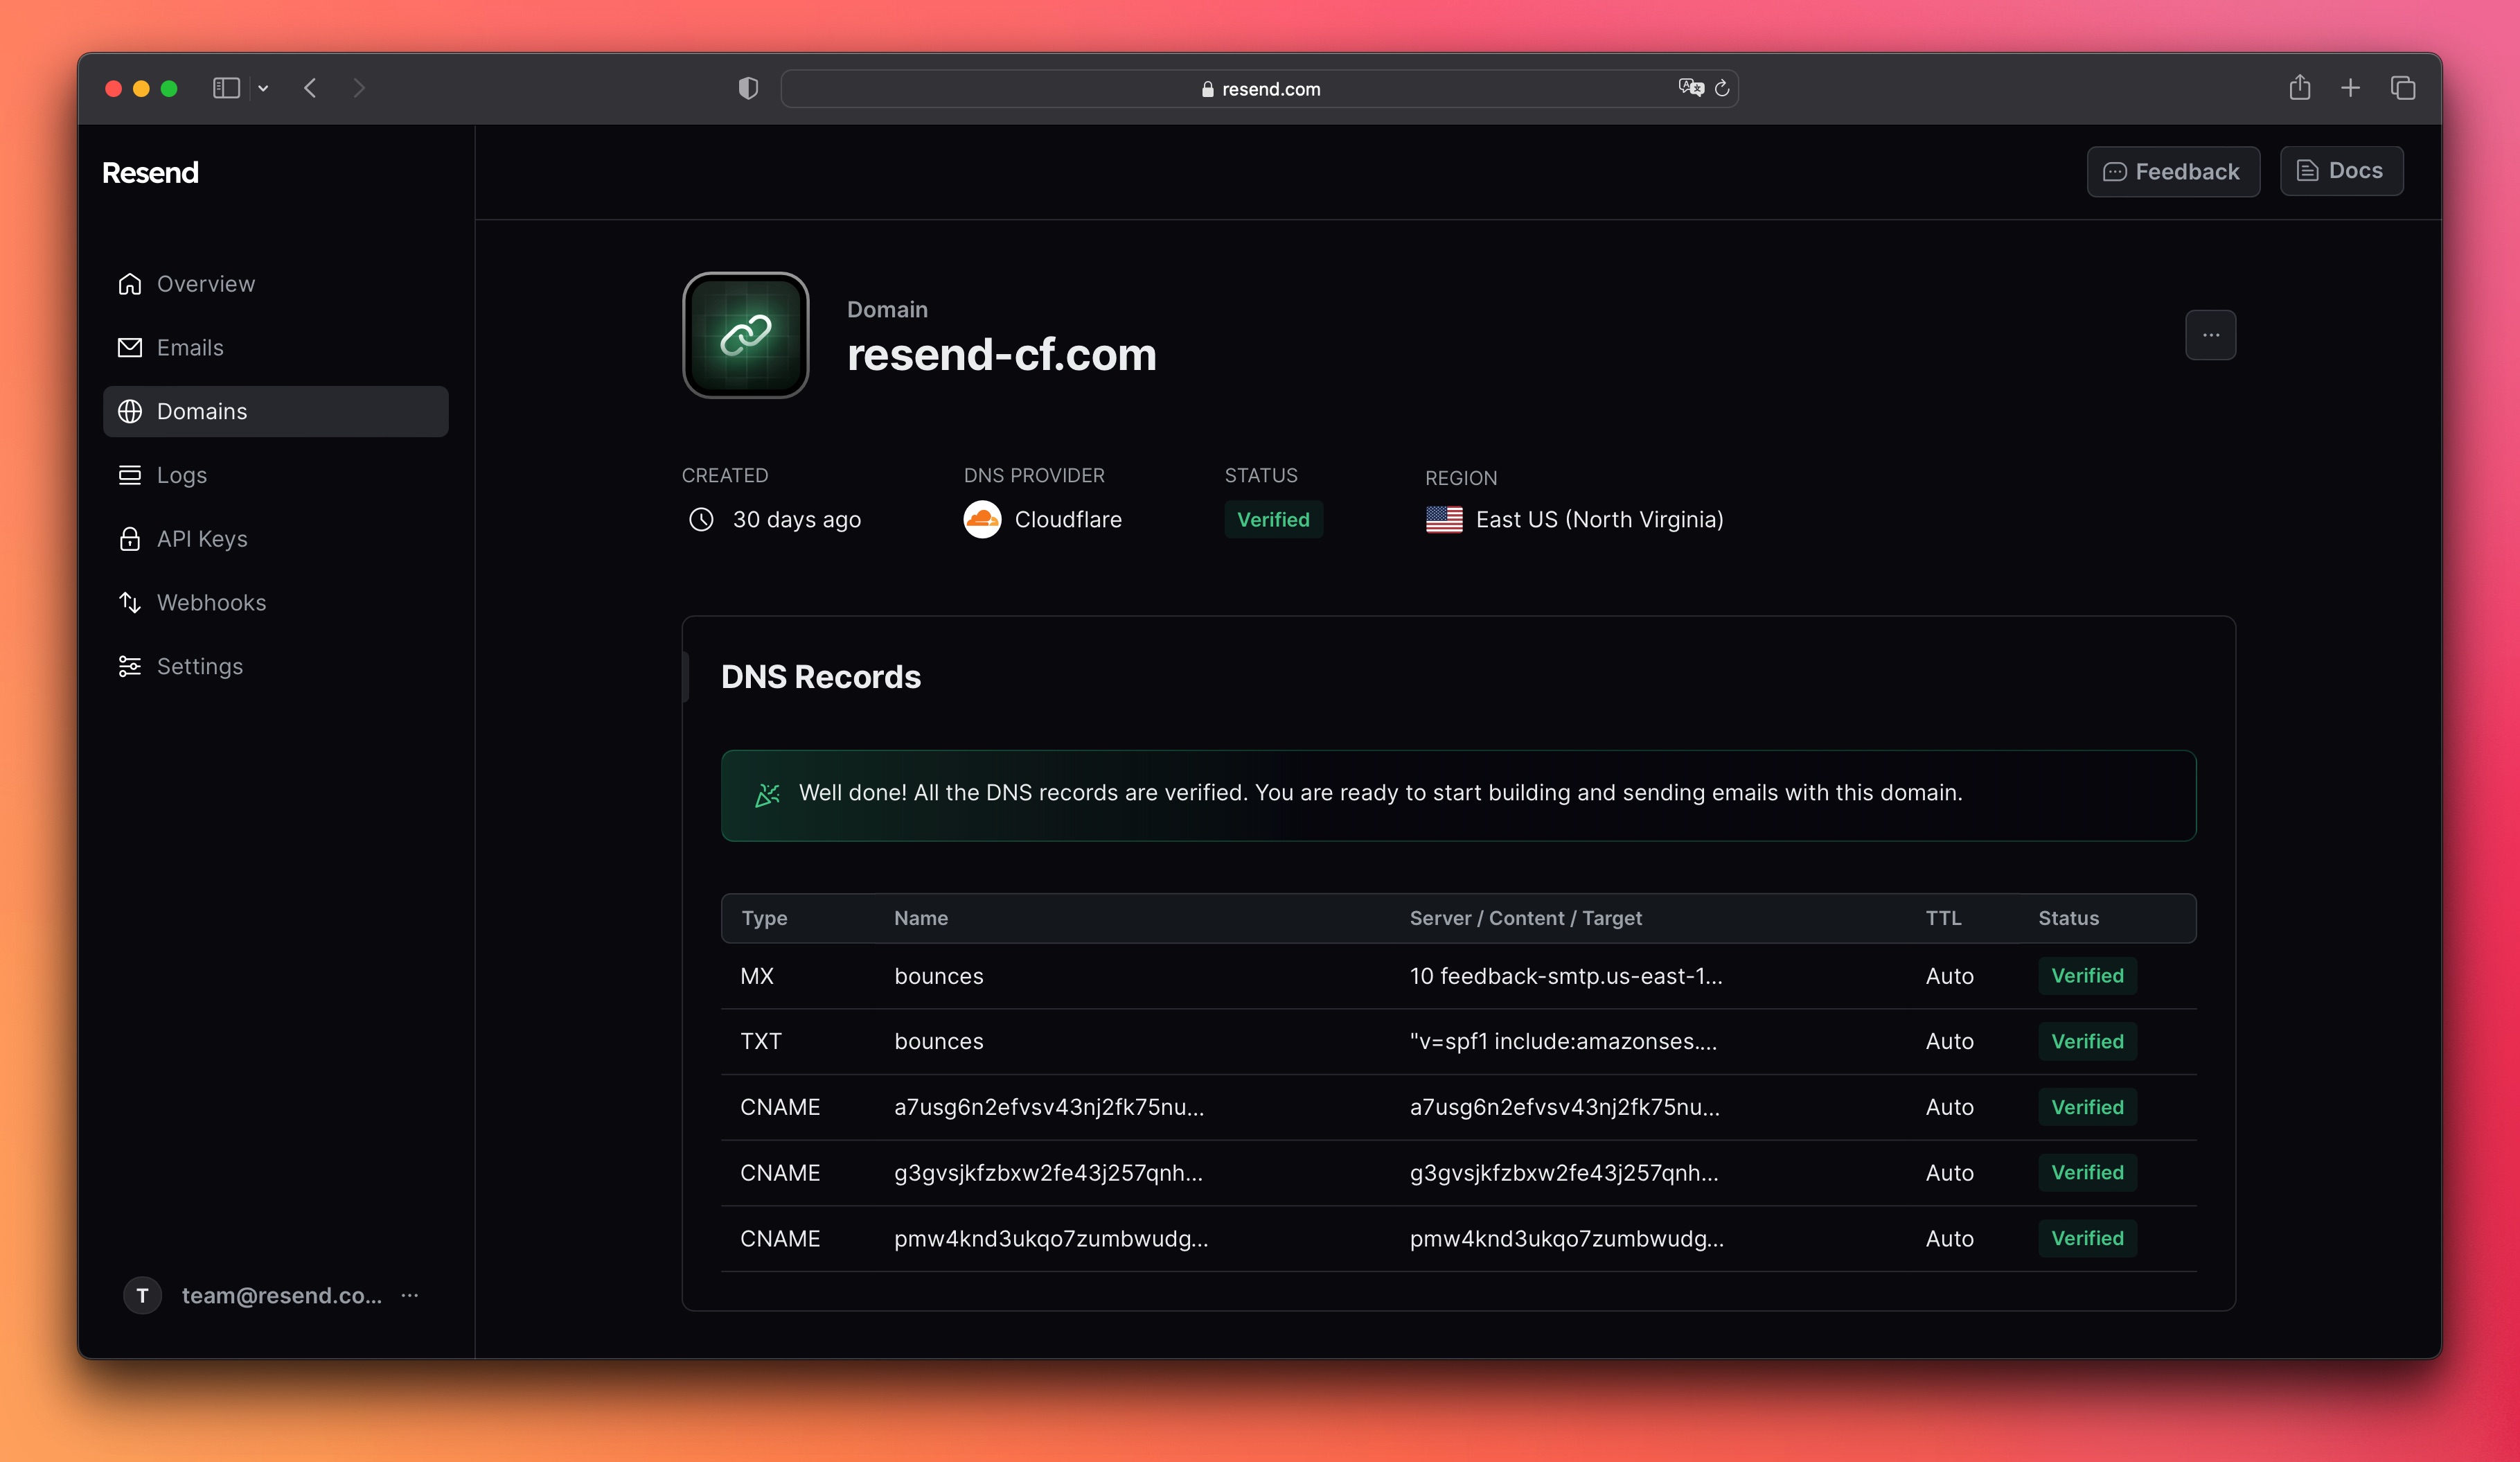Click the DNS Records heading
The height and width of the screenshot is (1462, 2520).
click(820, 677)
